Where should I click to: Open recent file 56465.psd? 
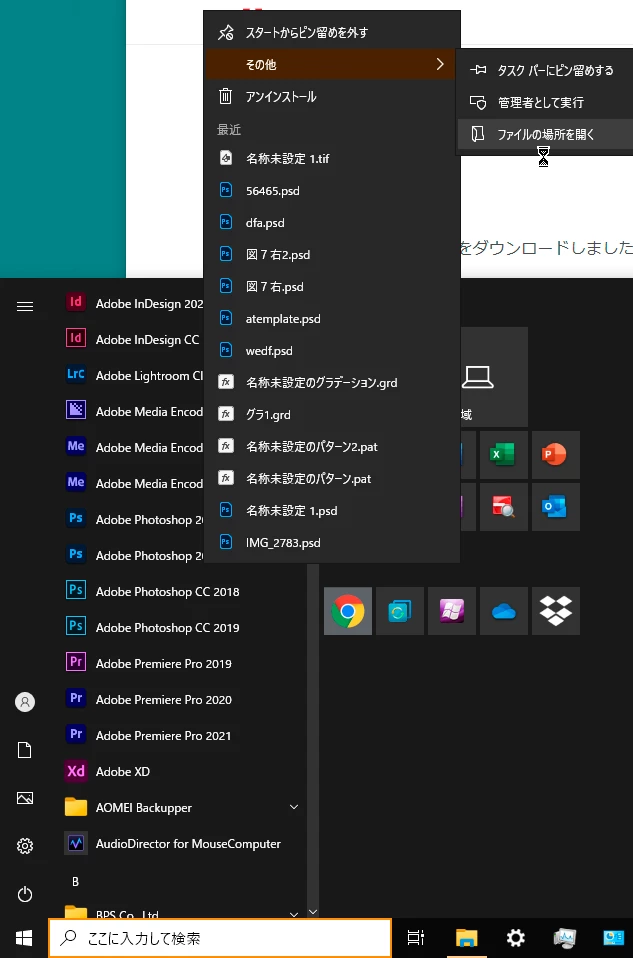click(x=332, y=191)
